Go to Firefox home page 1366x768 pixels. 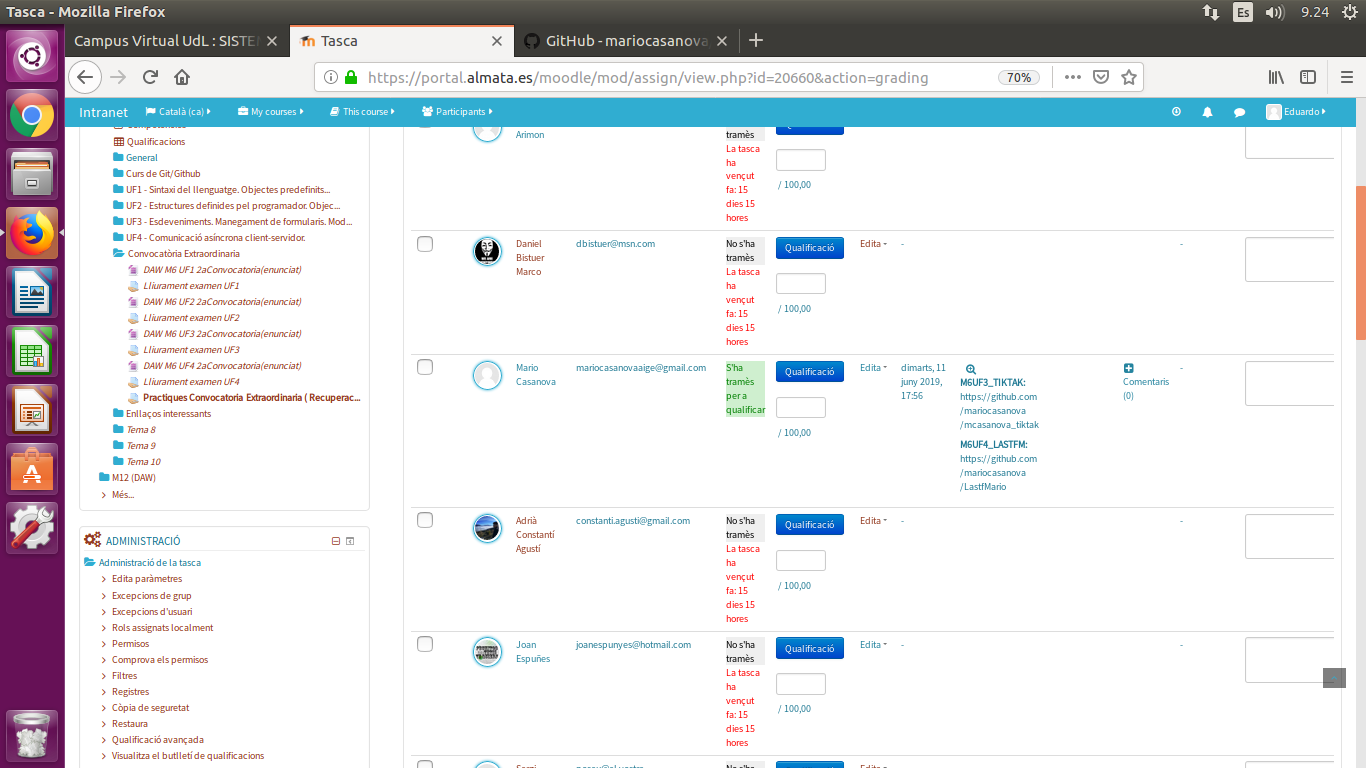click(182, 77)
